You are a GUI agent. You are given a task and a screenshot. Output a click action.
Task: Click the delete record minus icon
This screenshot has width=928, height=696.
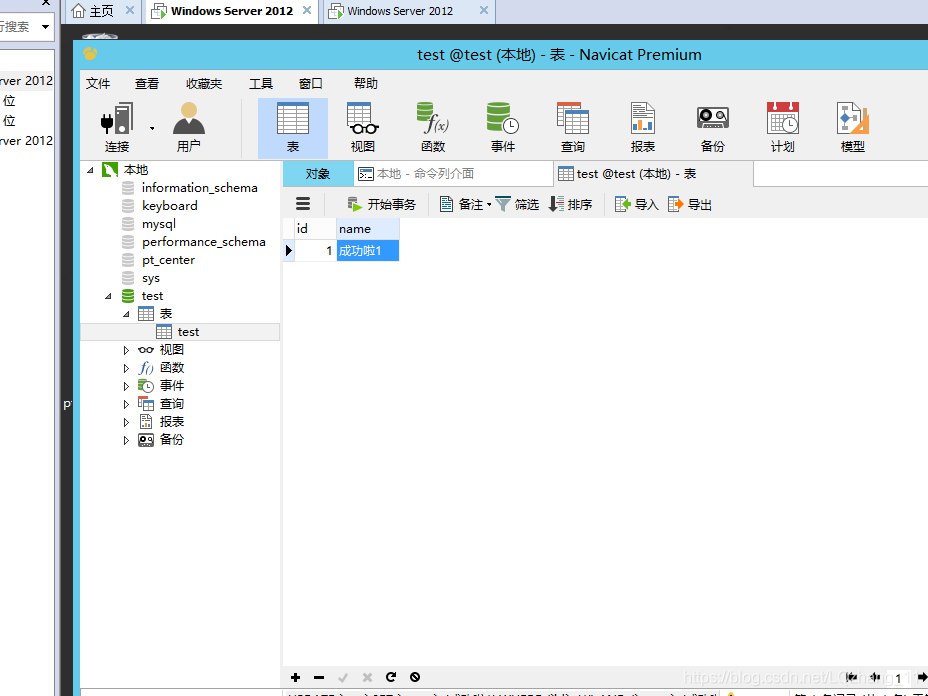[319, 677]
